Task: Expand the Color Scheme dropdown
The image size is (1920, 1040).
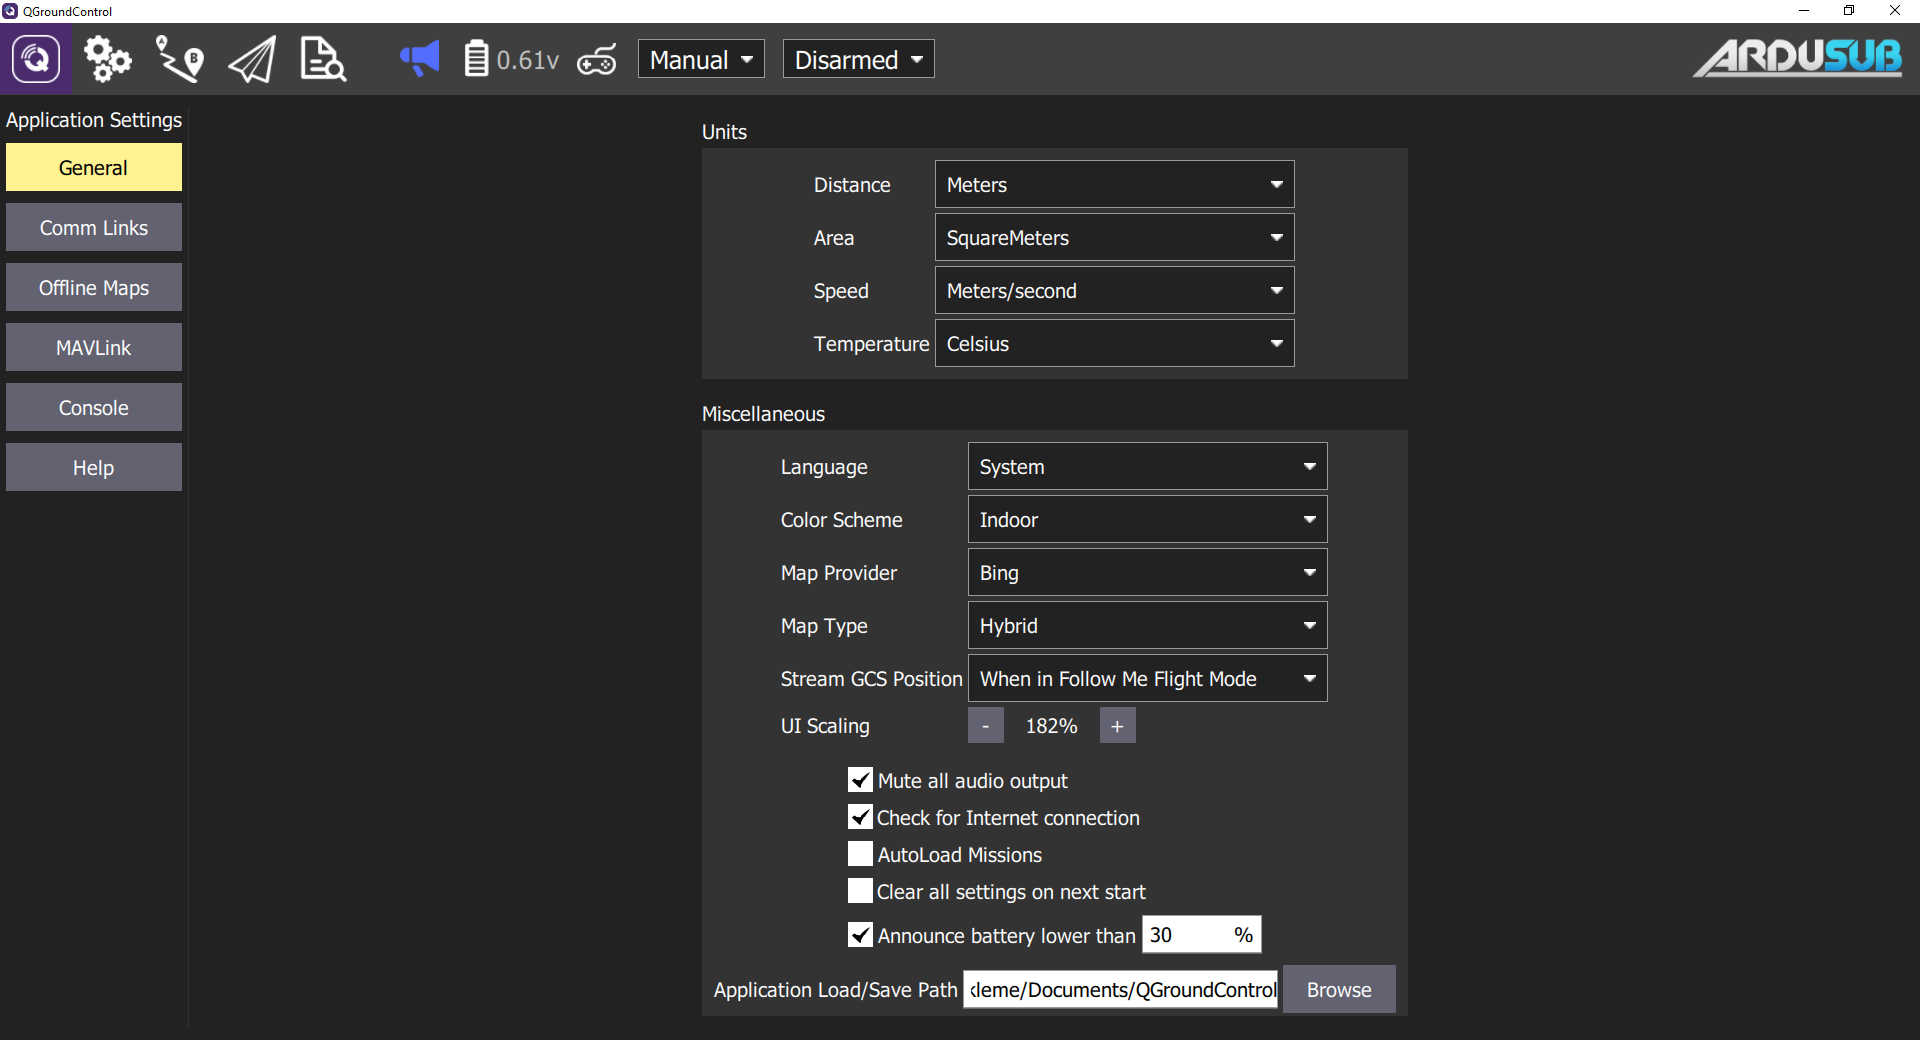Action: (x=1148, y=519)
